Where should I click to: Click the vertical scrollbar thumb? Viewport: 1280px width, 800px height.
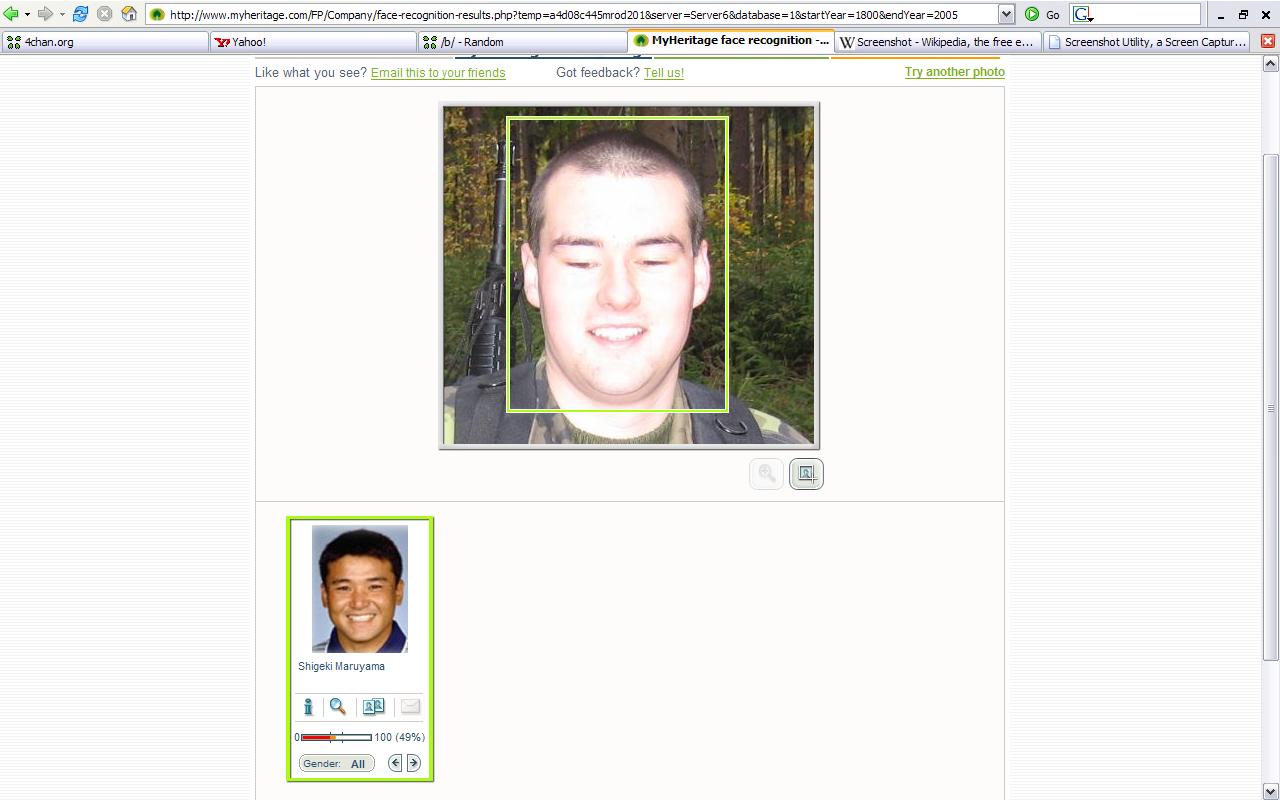pos(1271,407)
